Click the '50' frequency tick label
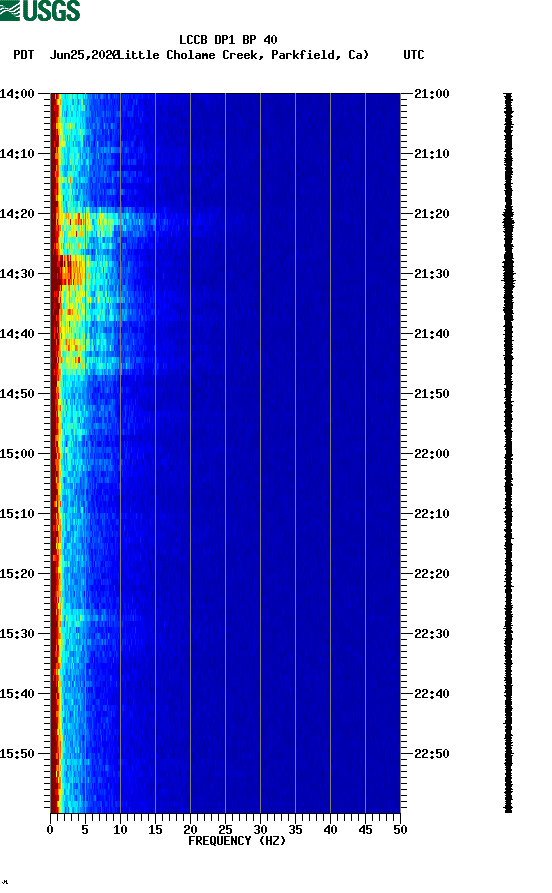 pyautogui.click(x=400, y=829)
